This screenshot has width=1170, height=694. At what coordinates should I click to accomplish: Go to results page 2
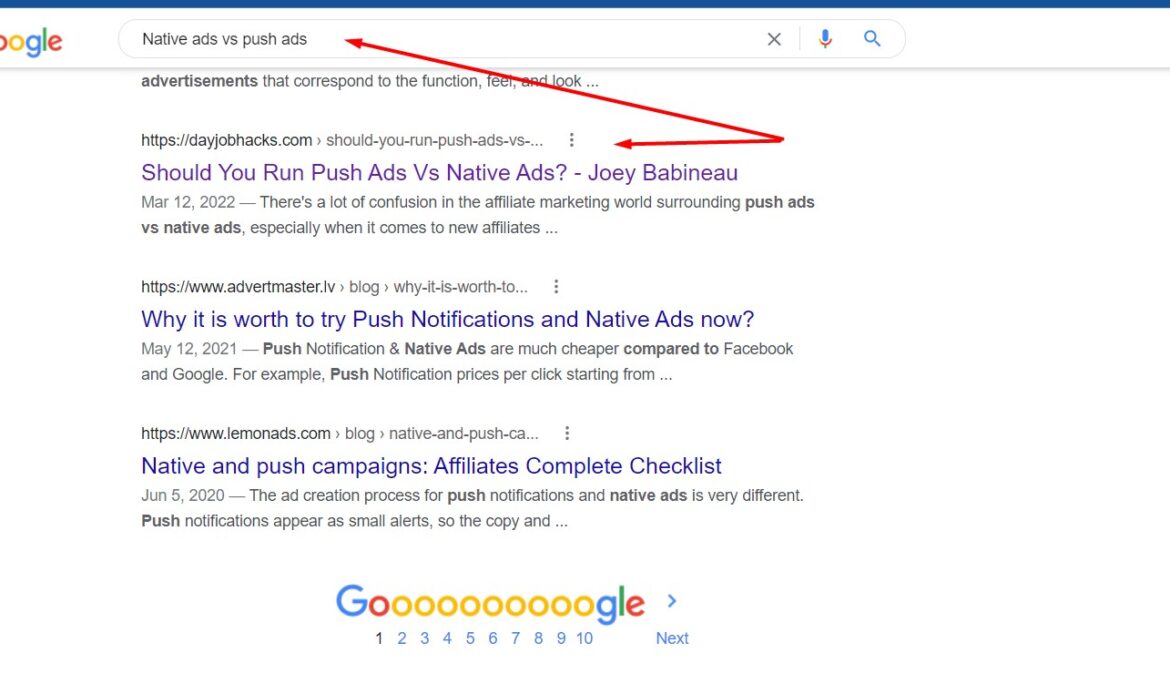[401, 638]
